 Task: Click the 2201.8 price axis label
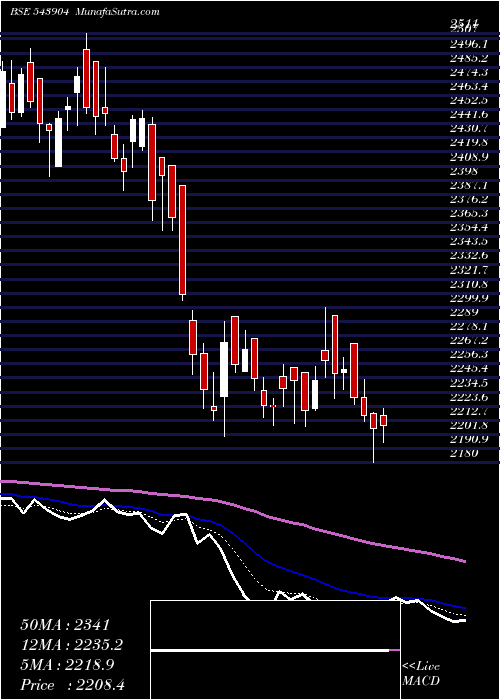point(469,425)
